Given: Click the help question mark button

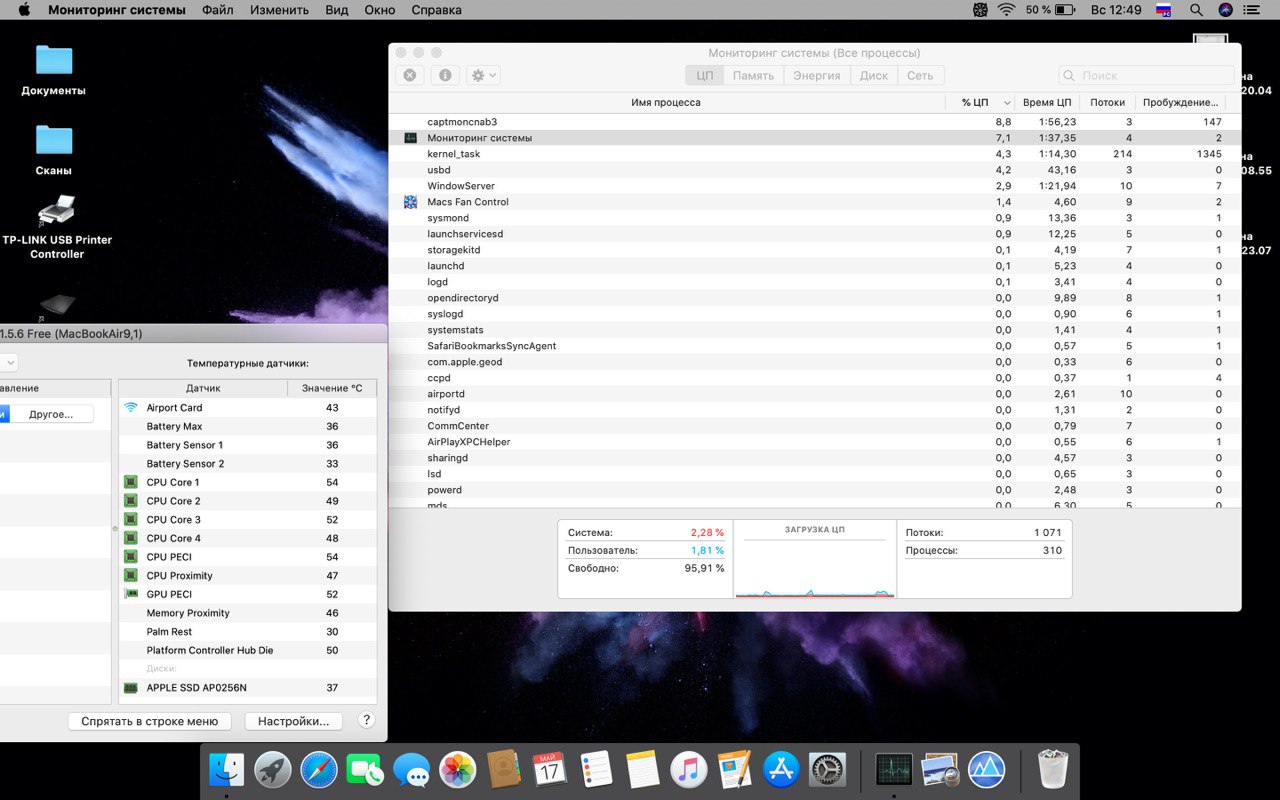Looking at the screenshot, I should click(366, 720).
